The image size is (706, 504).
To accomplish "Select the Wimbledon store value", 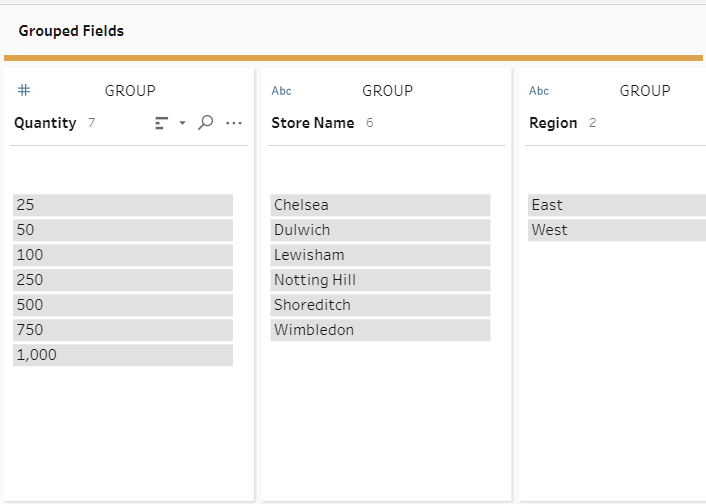I will (x=380, y=330).
